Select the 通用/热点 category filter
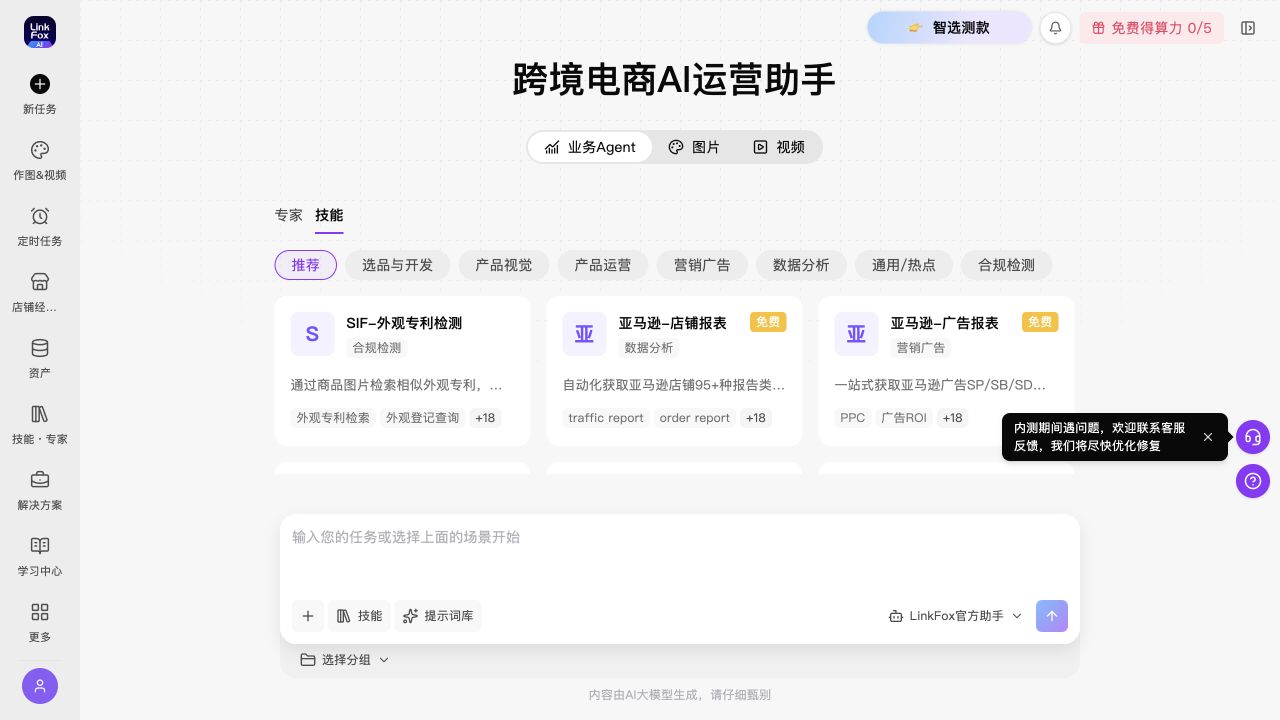 pyautogui.click(x=904, y=265)
